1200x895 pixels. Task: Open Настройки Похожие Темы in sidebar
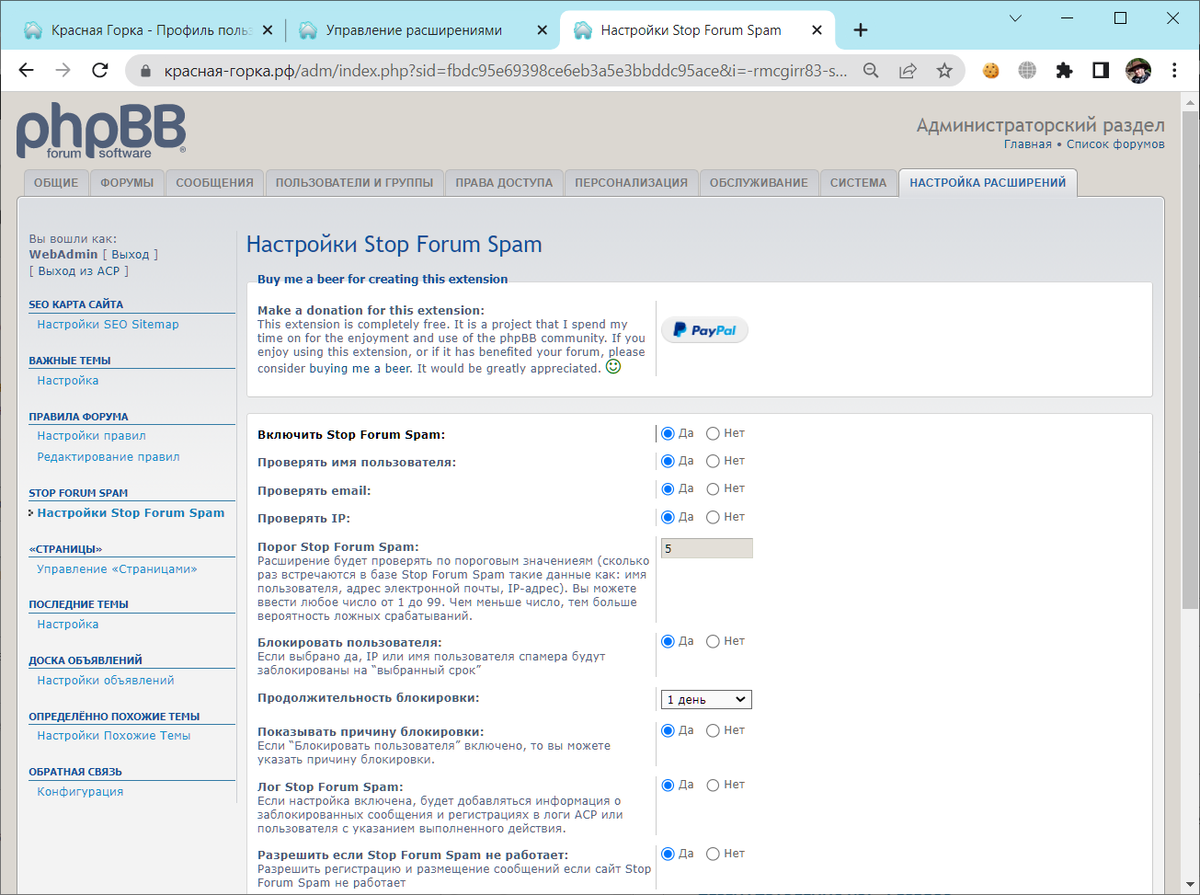[114, 736]
